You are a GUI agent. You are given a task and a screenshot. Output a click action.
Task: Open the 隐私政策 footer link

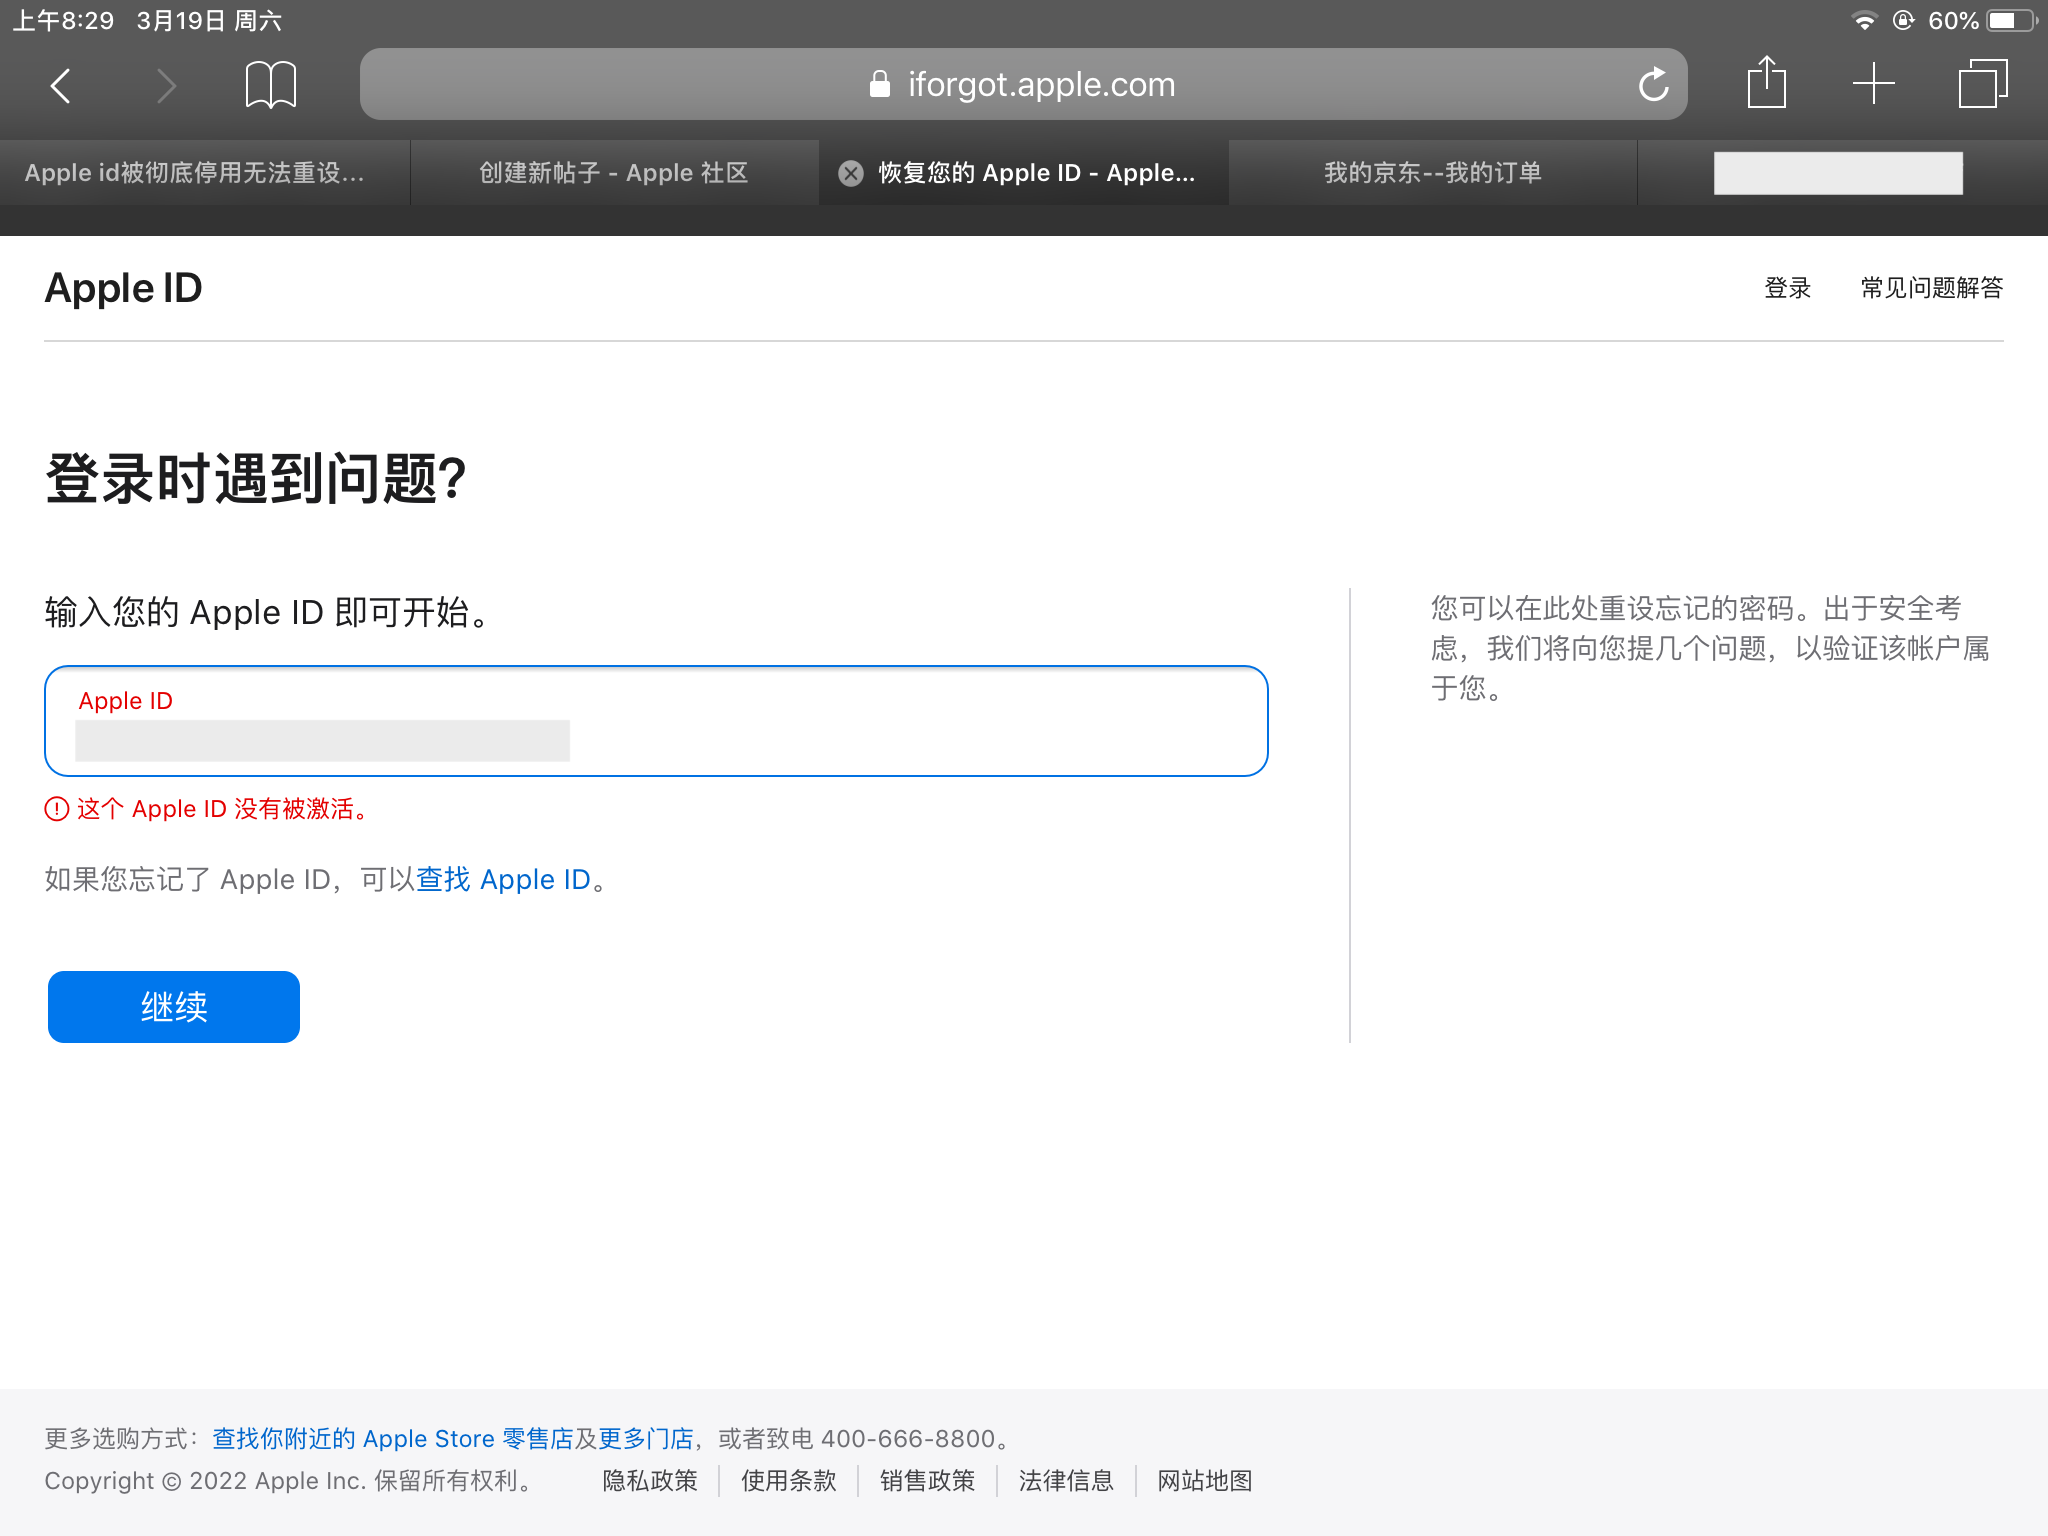click(649, 1480)
